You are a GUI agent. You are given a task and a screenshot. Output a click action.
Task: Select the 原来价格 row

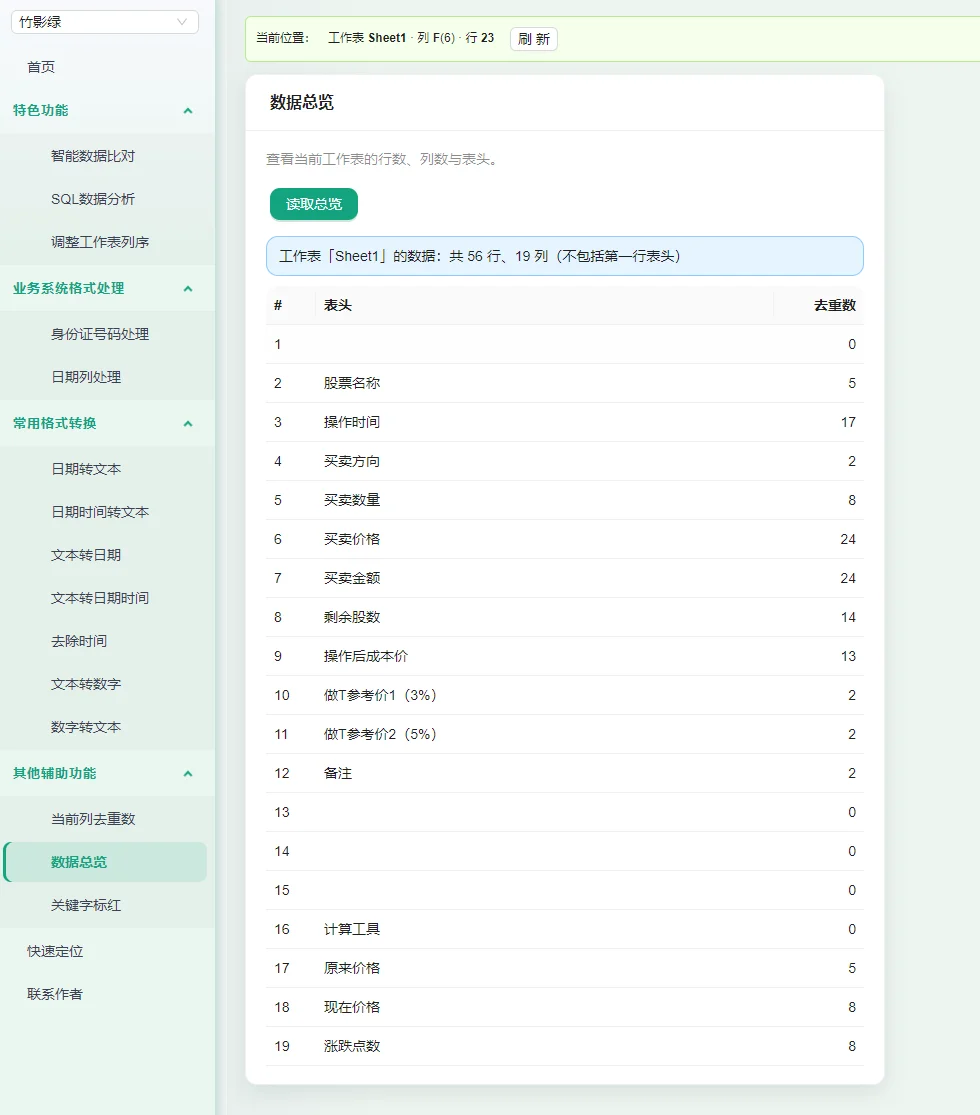pyautogui.click(x=565, y=969)
